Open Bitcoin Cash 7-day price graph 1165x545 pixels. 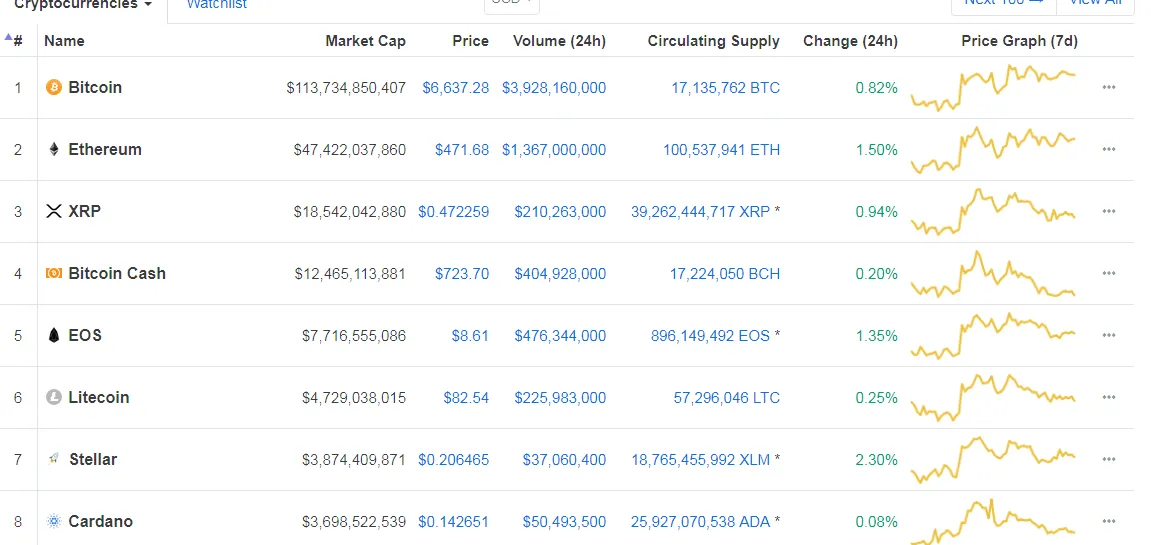coord(993,273)
